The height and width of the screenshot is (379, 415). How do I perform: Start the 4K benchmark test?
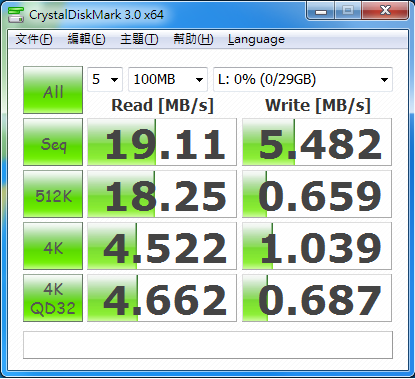[53, 246]
